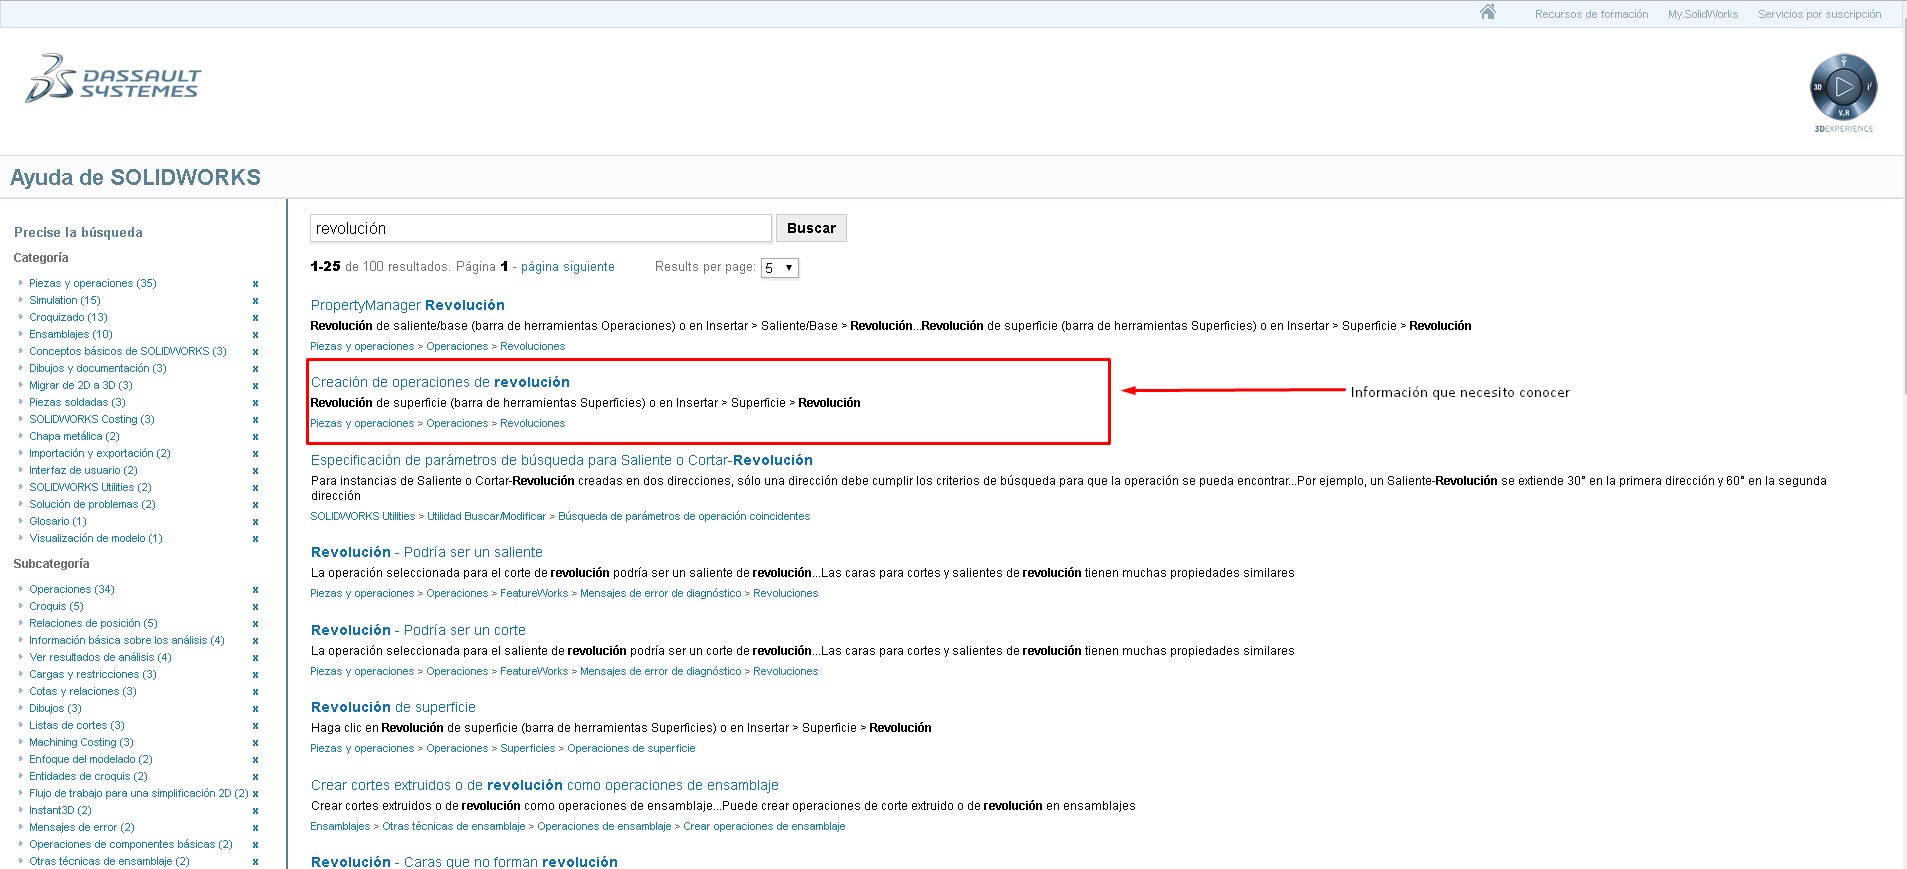This screenshot has width=1907, height=869.
Task: Click the Dassault Systemes logo
Action: tap(113, 79)
